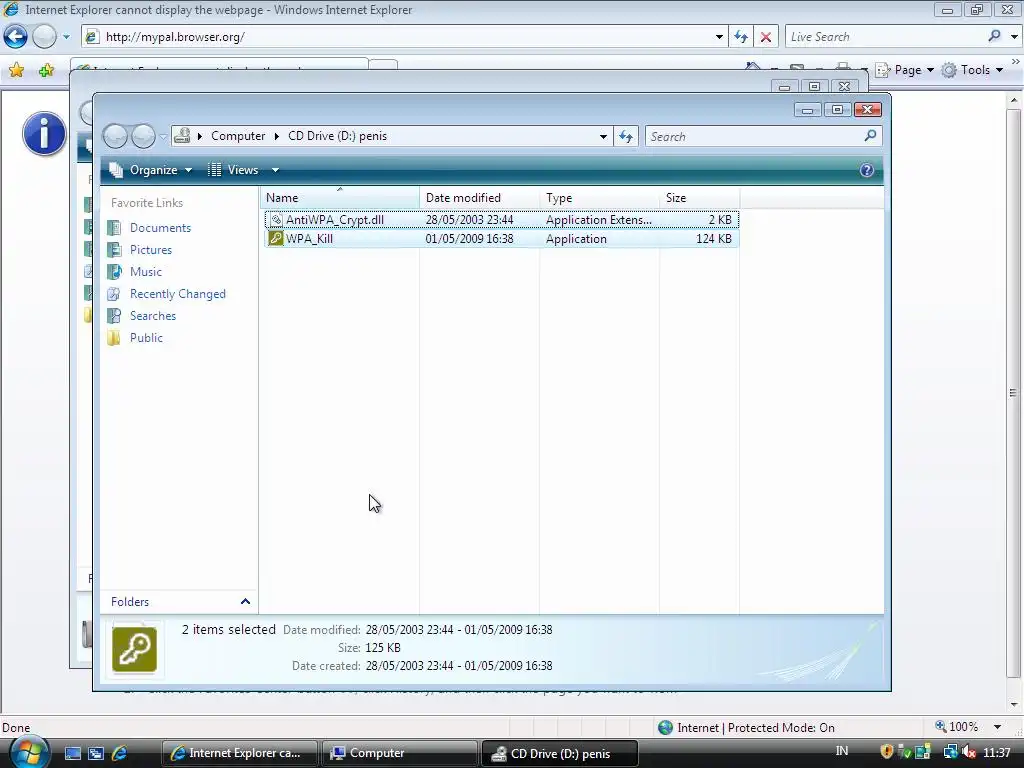
Task: Open IE recent pages dropdown arrow
Action: tap(66, 37)
